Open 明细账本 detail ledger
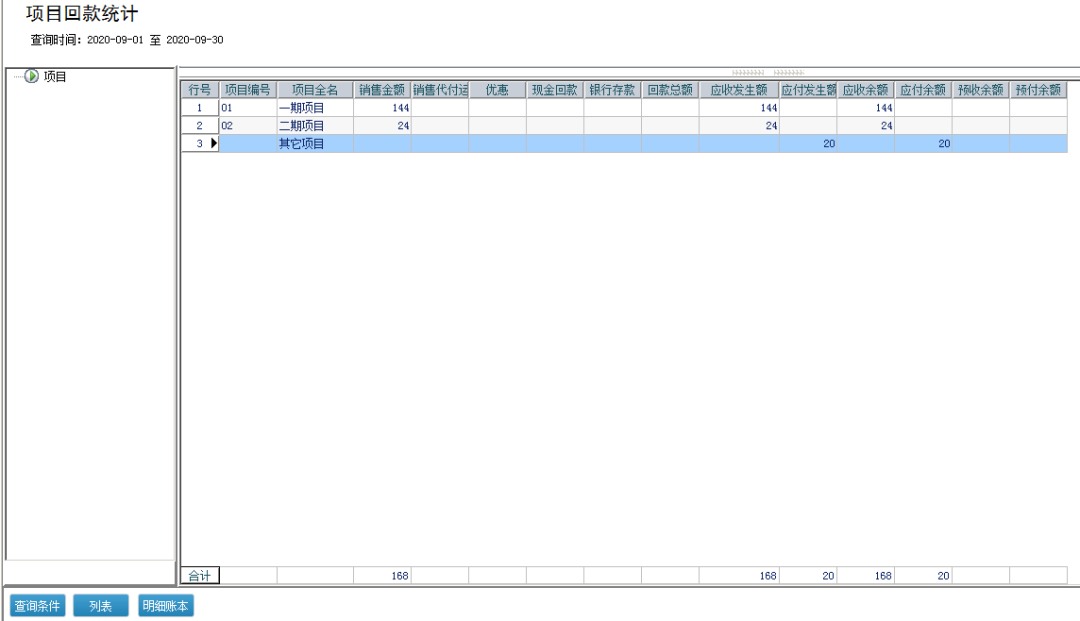Viewport: 1080px width, 621px height. click(x=165, y=606)
